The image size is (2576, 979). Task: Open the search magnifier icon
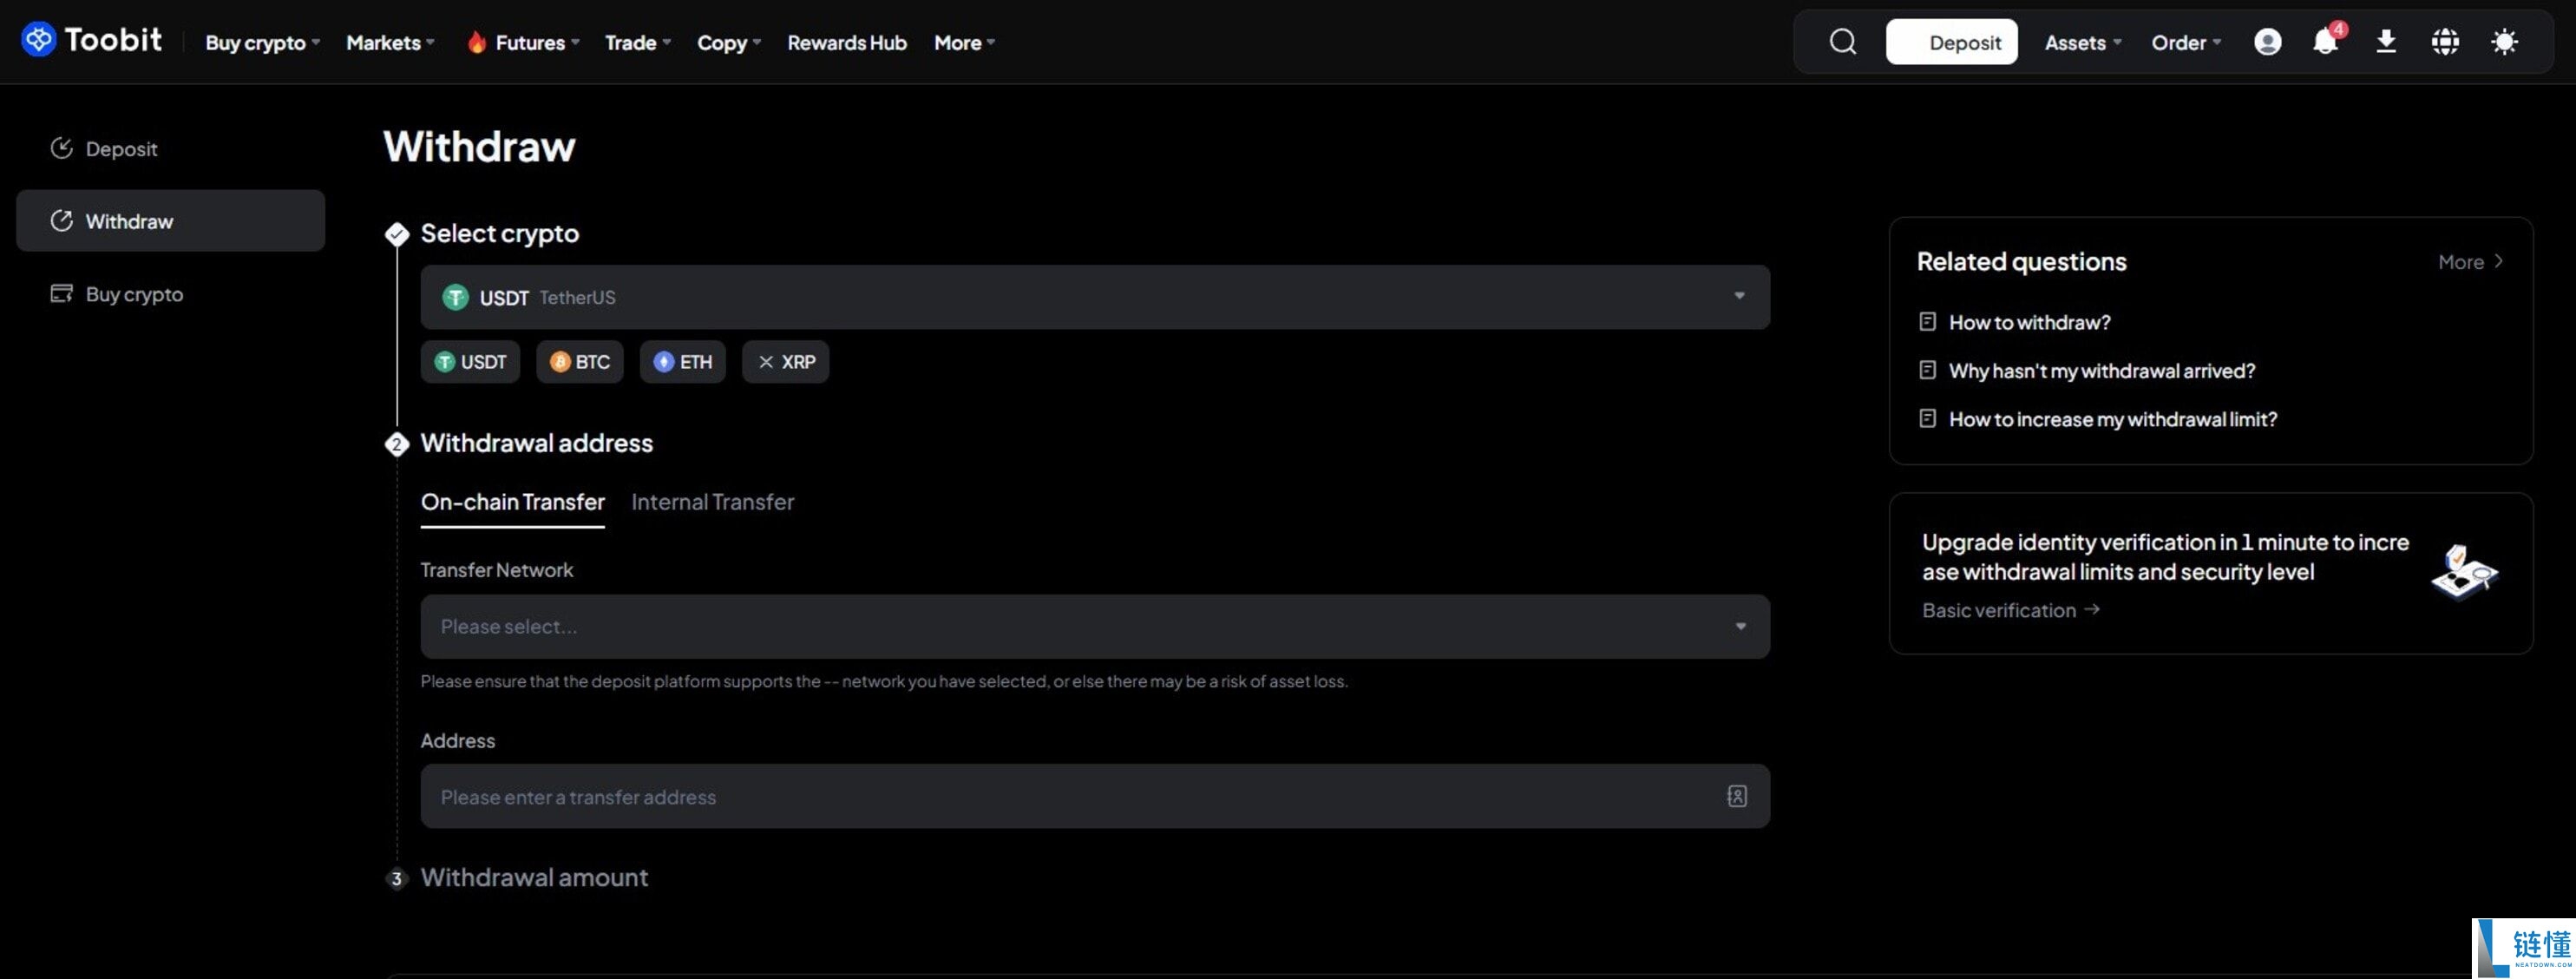[x=1842, y=42]
